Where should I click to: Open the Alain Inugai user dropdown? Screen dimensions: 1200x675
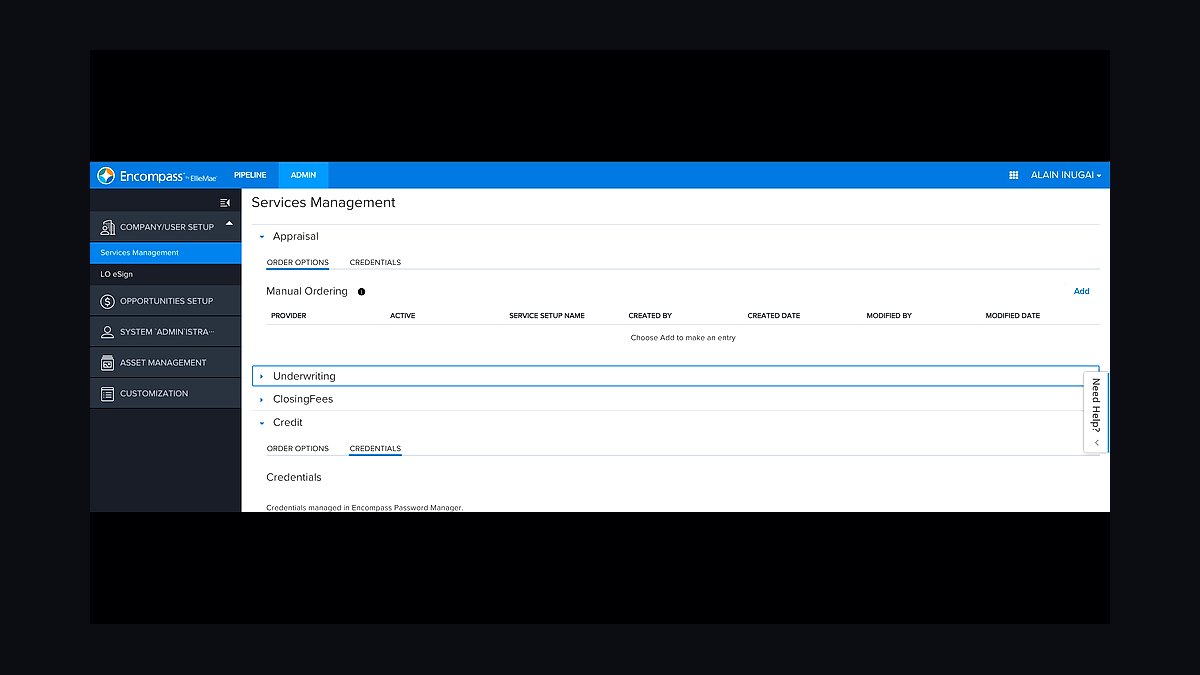[1066, 175]
